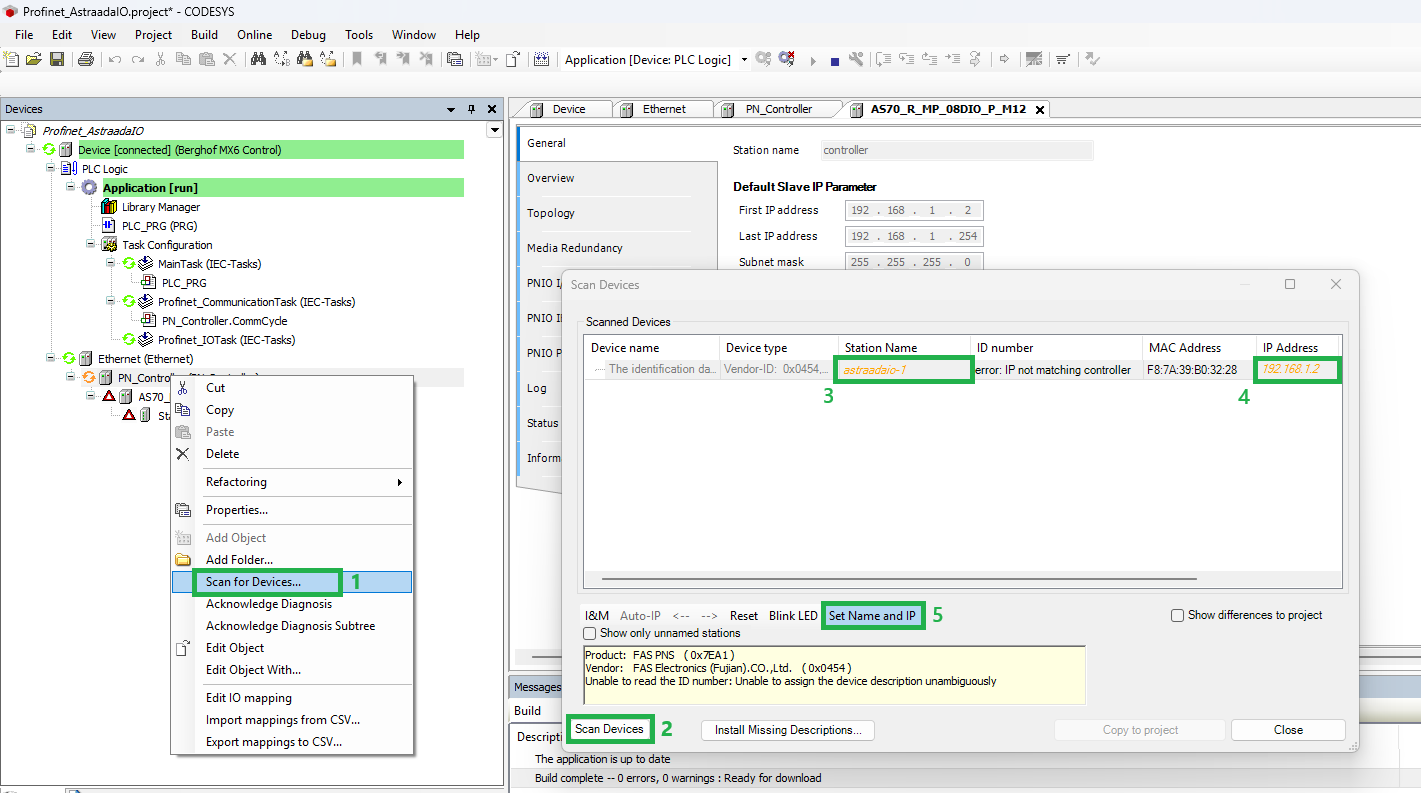Click the New file toolbar icon
Screen dimensions: 1421x793
click(12, 59)
